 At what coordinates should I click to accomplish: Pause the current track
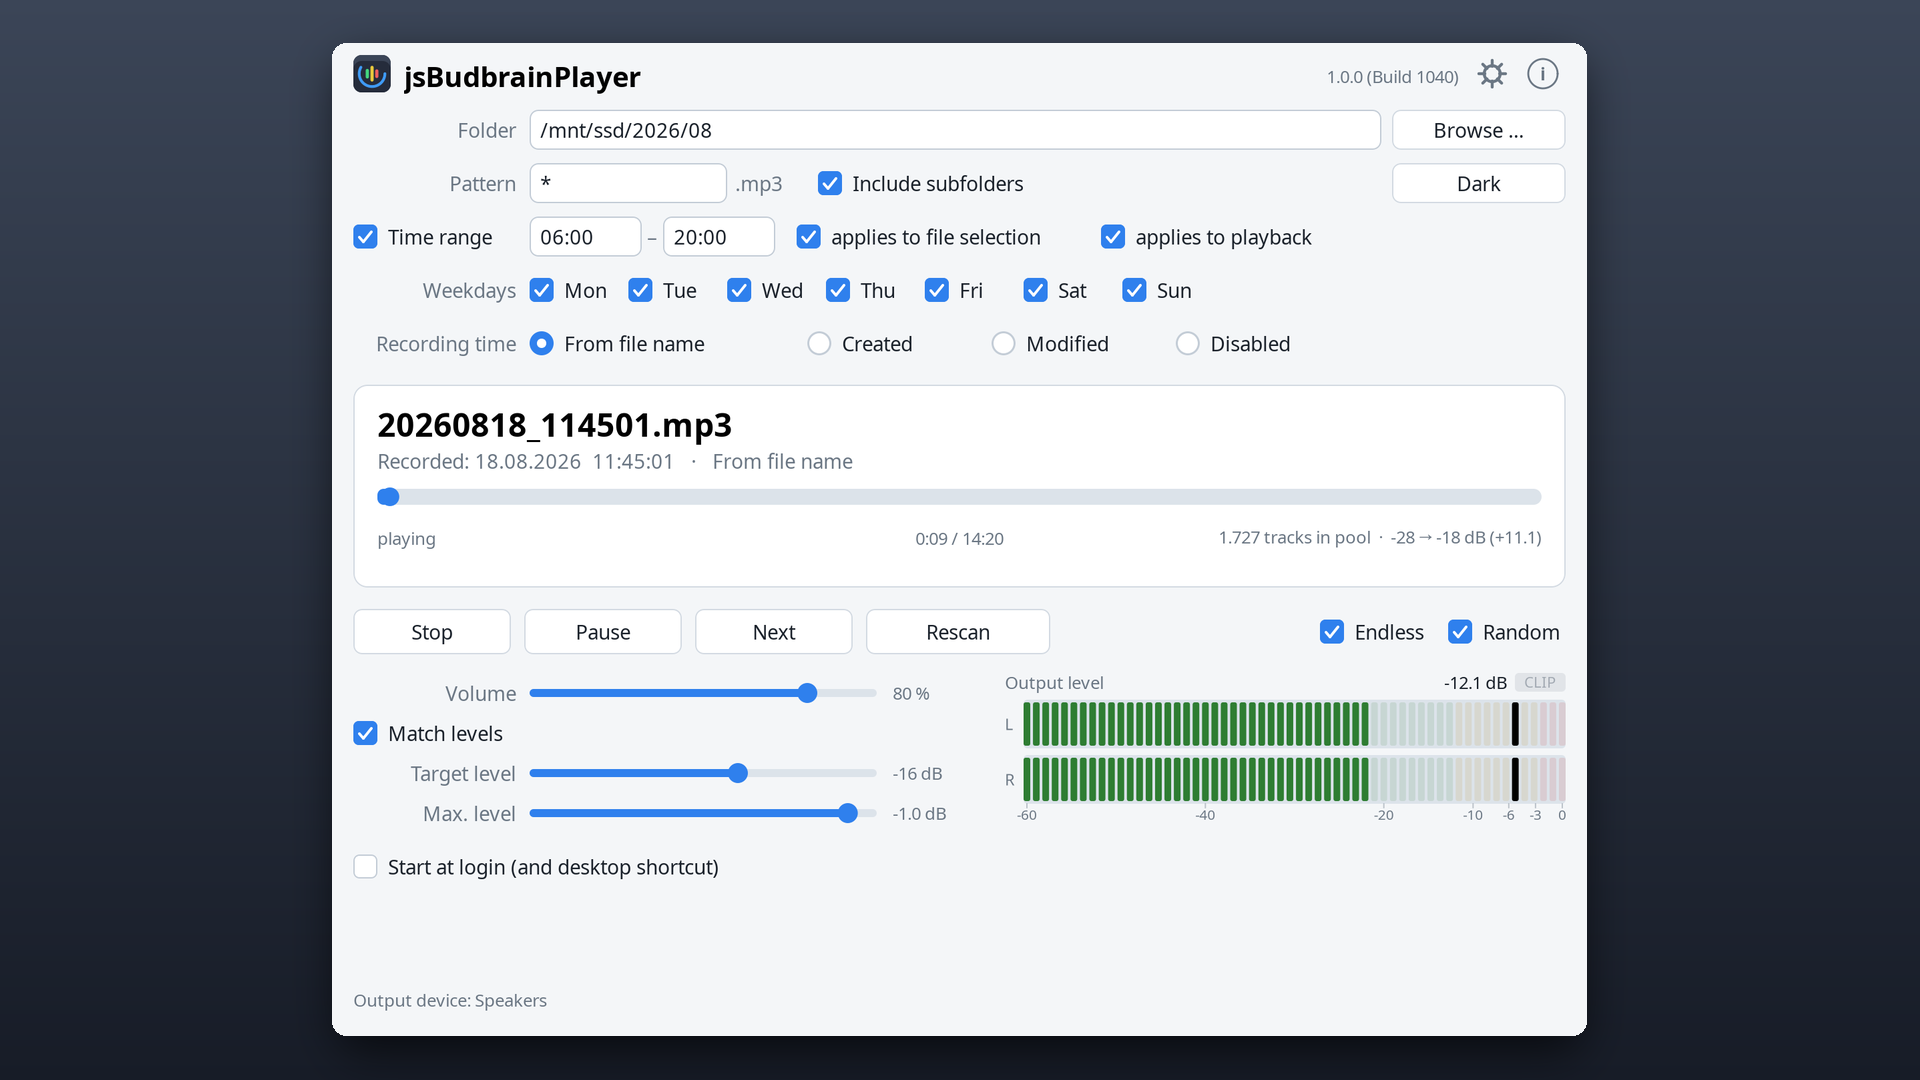pyautogui.click(x=603, y=632)
